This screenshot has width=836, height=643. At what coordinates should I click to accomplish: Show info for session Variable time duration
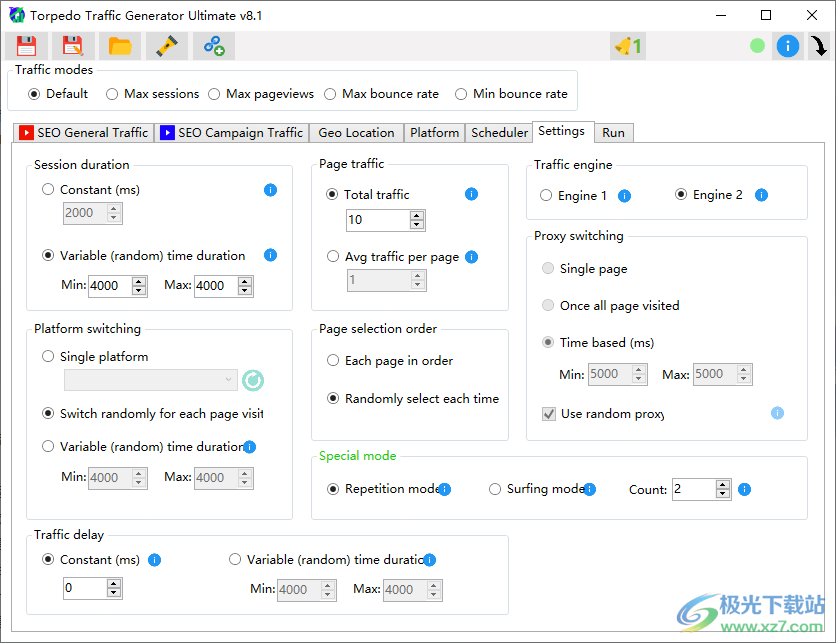[x=270, y=255]
